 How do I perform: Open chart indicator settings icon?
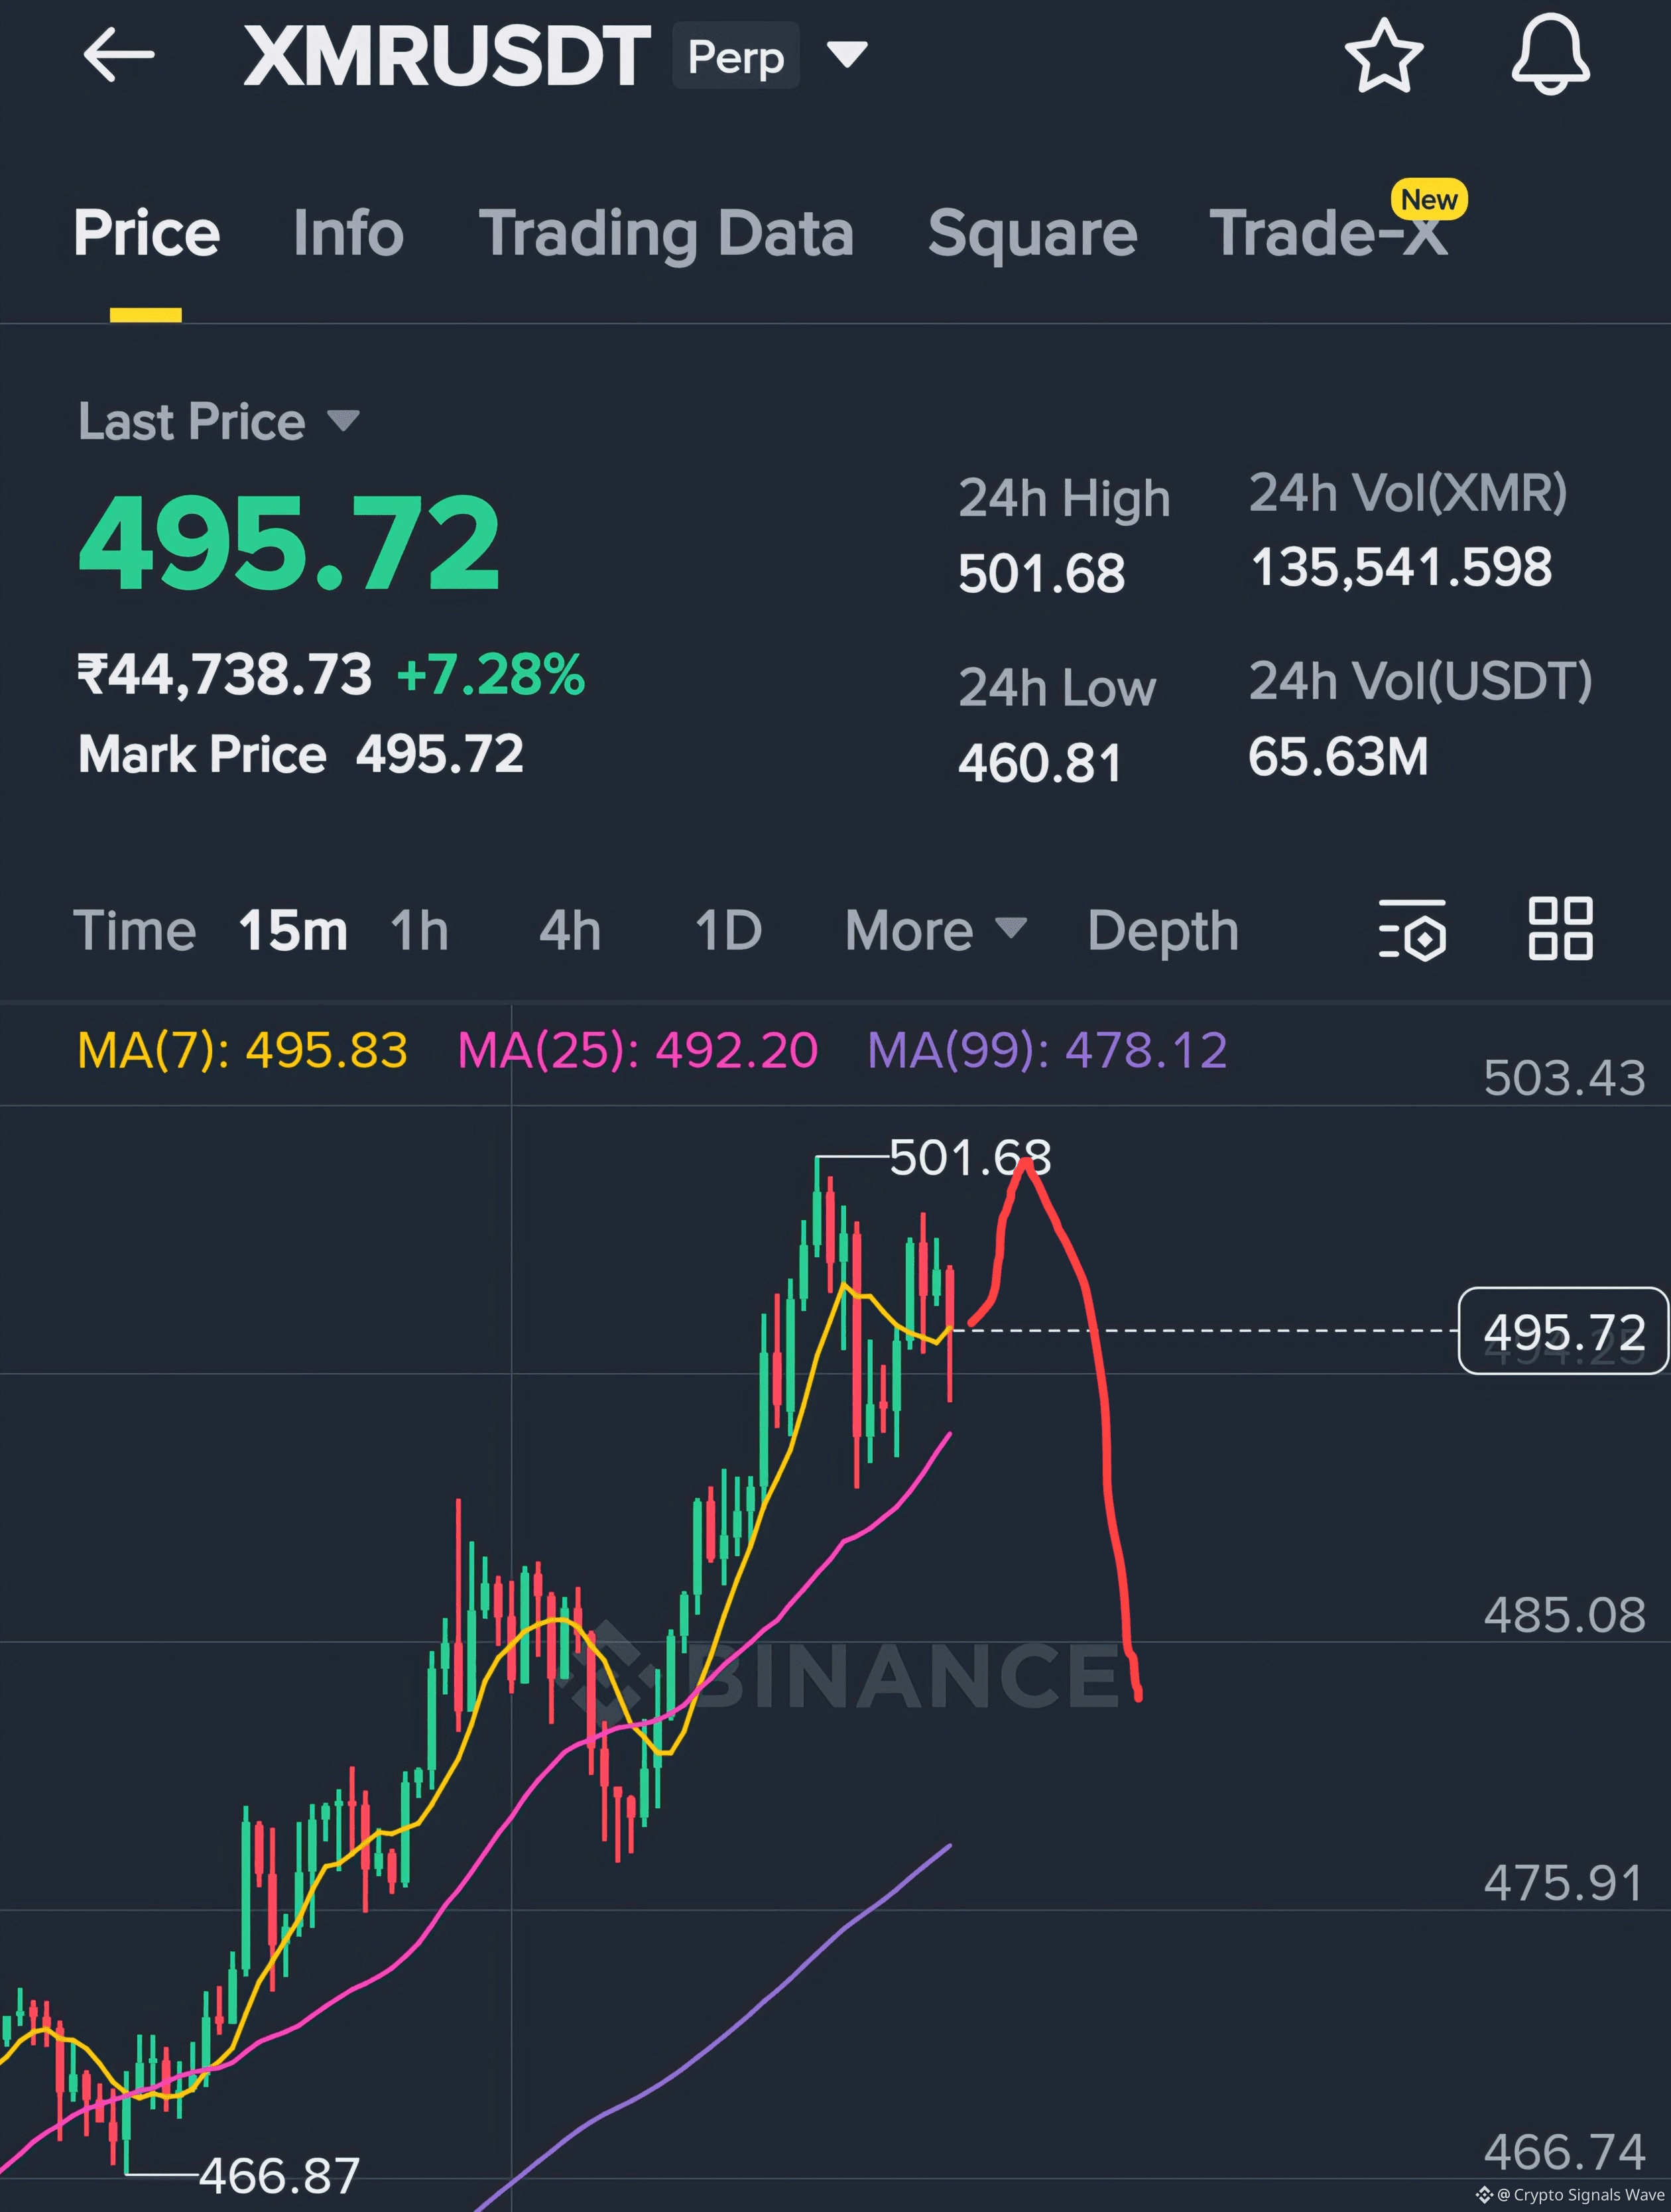point(1412,930)
